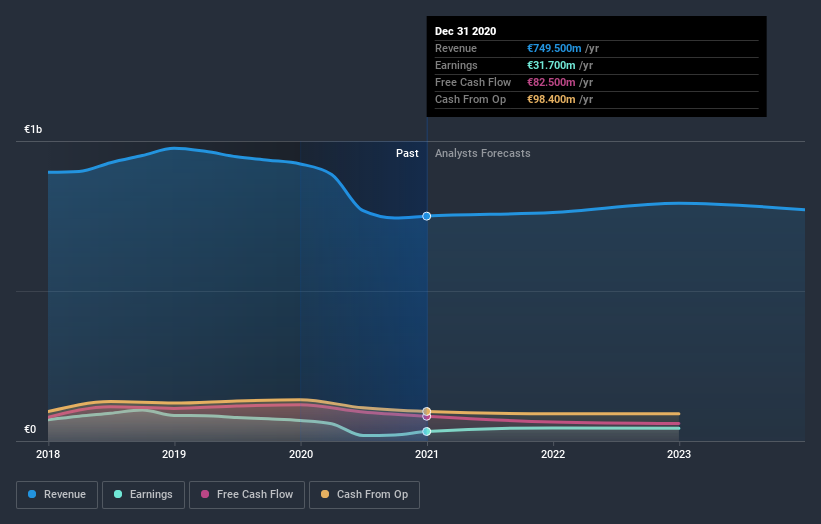Click the 'Past' label on the chart
Viewport: 821px width, 524px height.
[x=407, y=153]
